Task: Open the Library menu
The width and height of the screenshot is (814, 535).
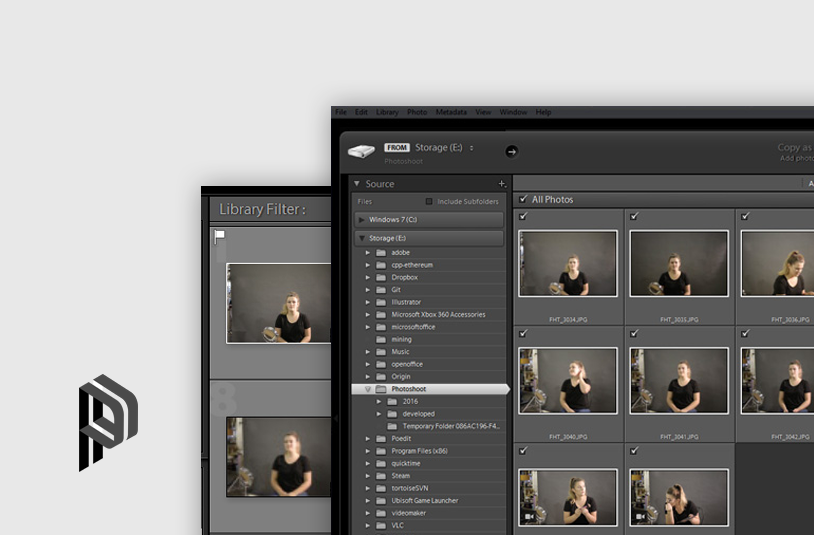Action: click(x=387, y=112)
